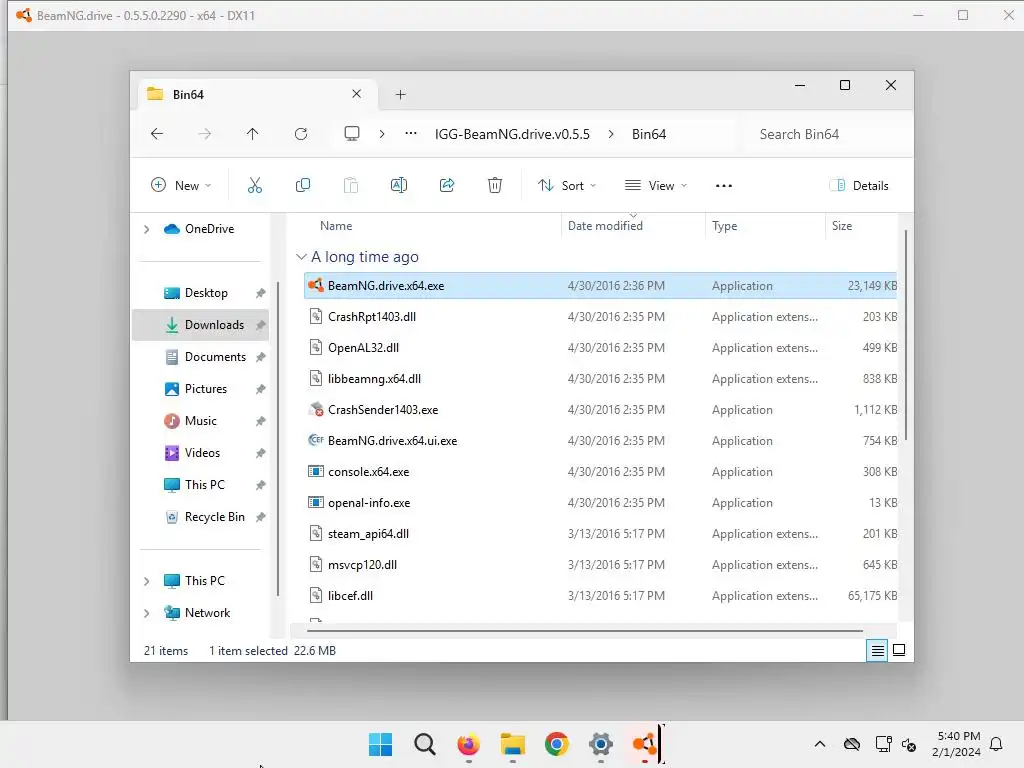Switch to large thumbnails view icon in status bar
This screenshot has height=768, width=1024.
(899, 650)
